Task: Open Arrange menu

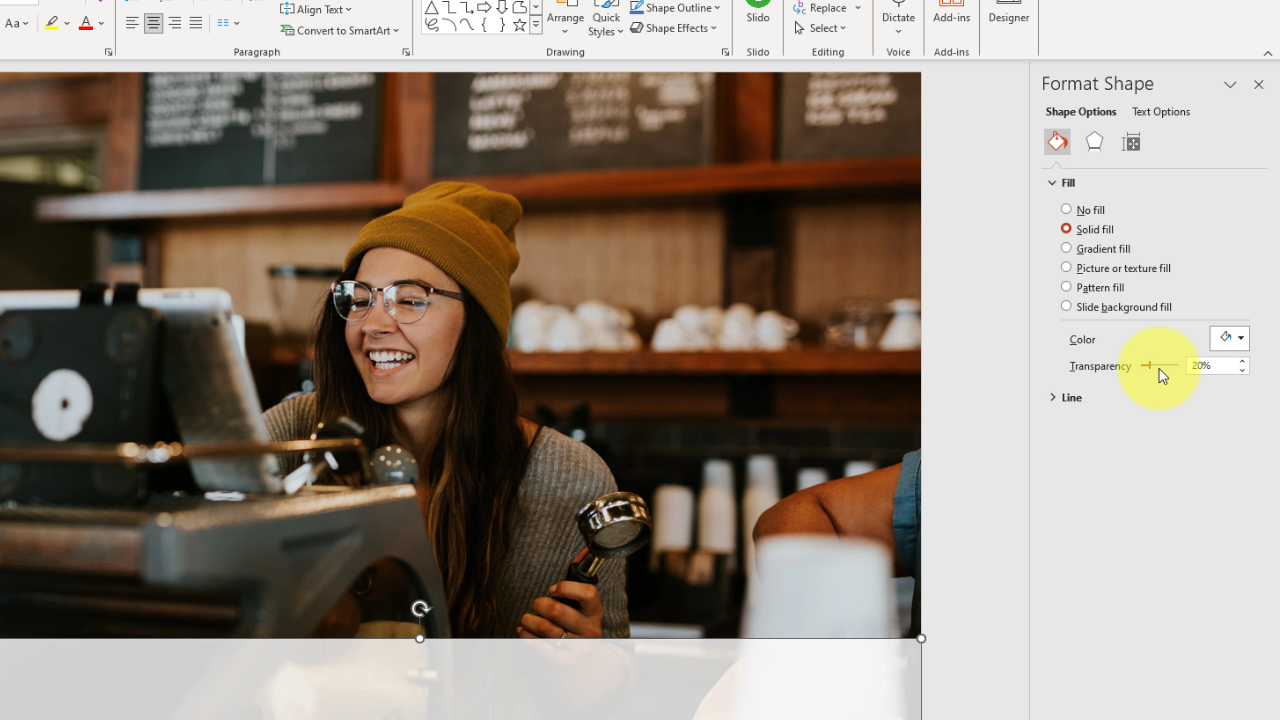Action: pos(565,19)
